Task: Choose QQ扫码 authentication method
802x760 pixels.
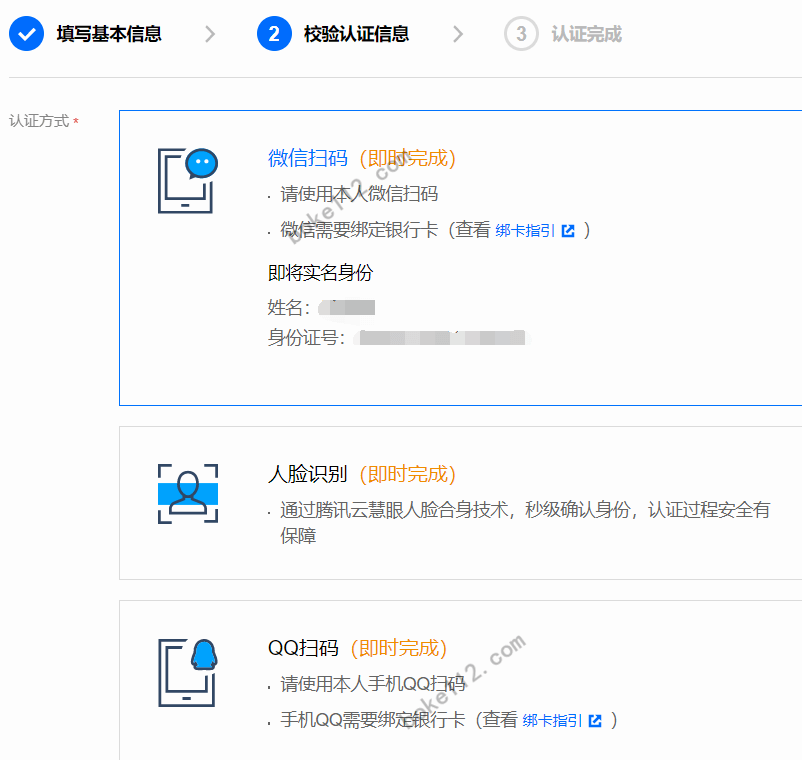Action: (303, 648)
